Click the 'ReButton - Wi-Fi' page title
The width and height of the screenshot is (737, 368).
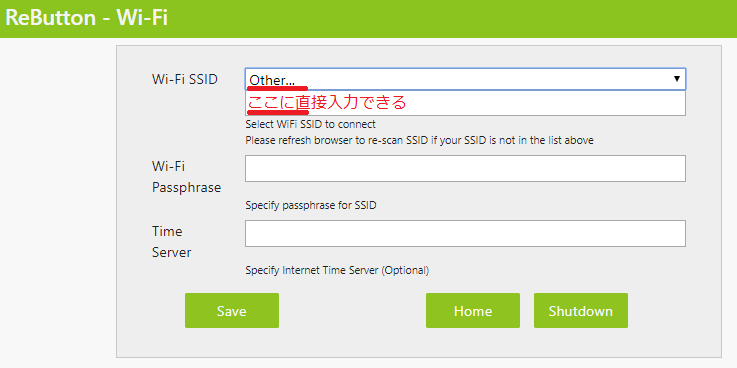coord(86,18)
